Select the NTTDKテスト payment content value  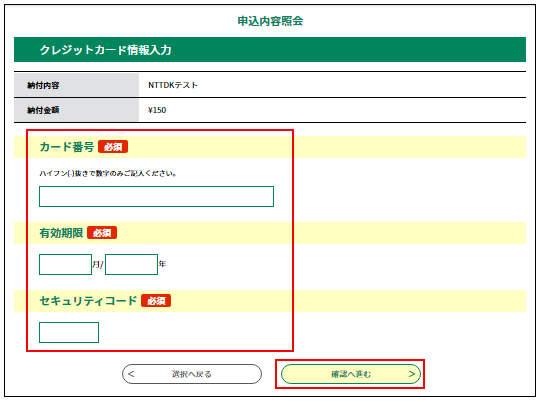tap(173, 85)
